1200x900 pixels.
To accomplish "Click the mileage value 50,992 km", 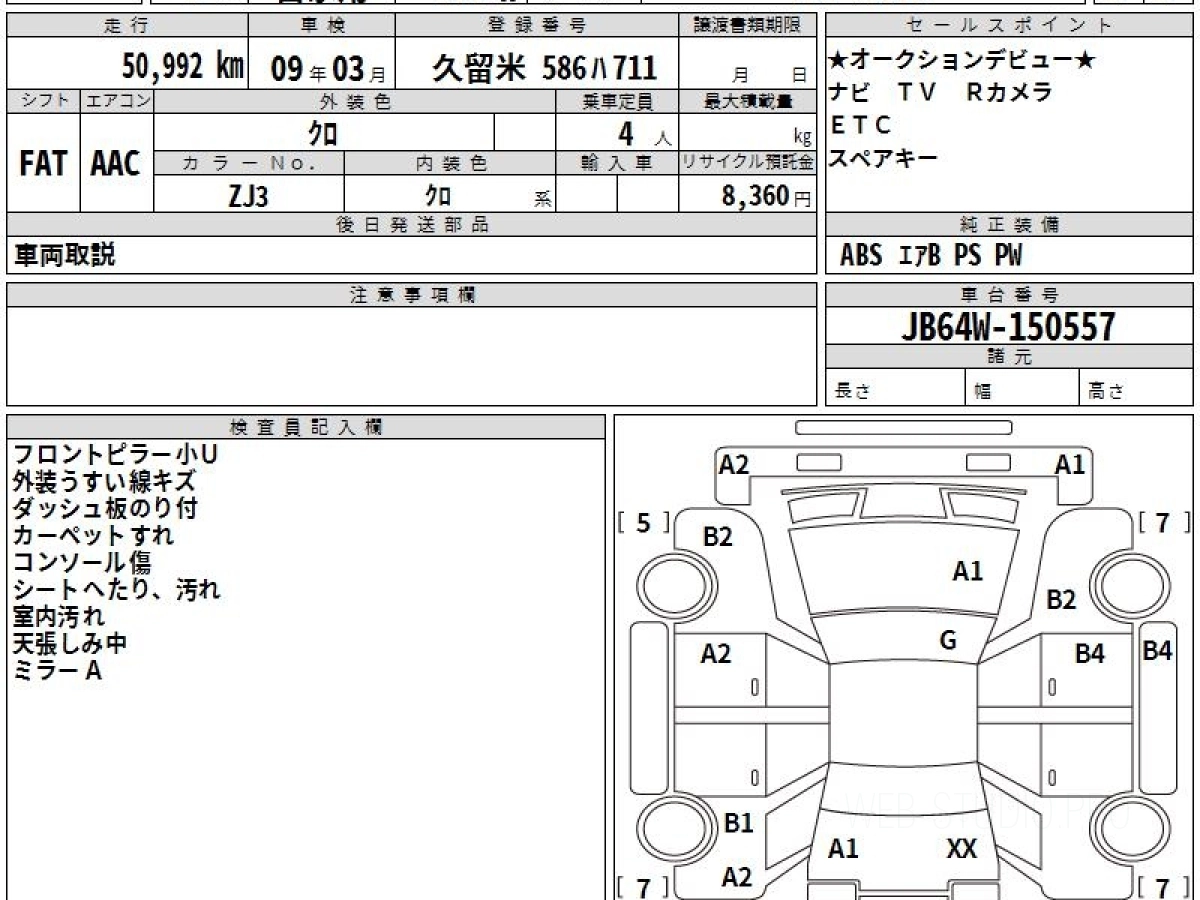I will tap(183, 67).
